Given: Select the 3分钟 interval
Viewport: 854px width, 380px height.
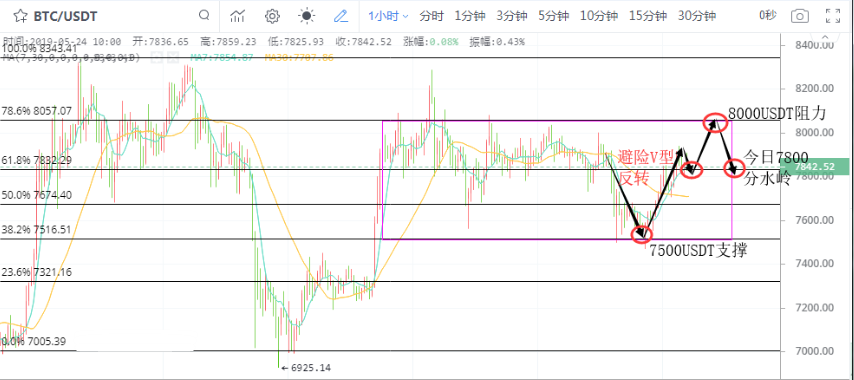Looking at the screenshot, I should 511,16.
